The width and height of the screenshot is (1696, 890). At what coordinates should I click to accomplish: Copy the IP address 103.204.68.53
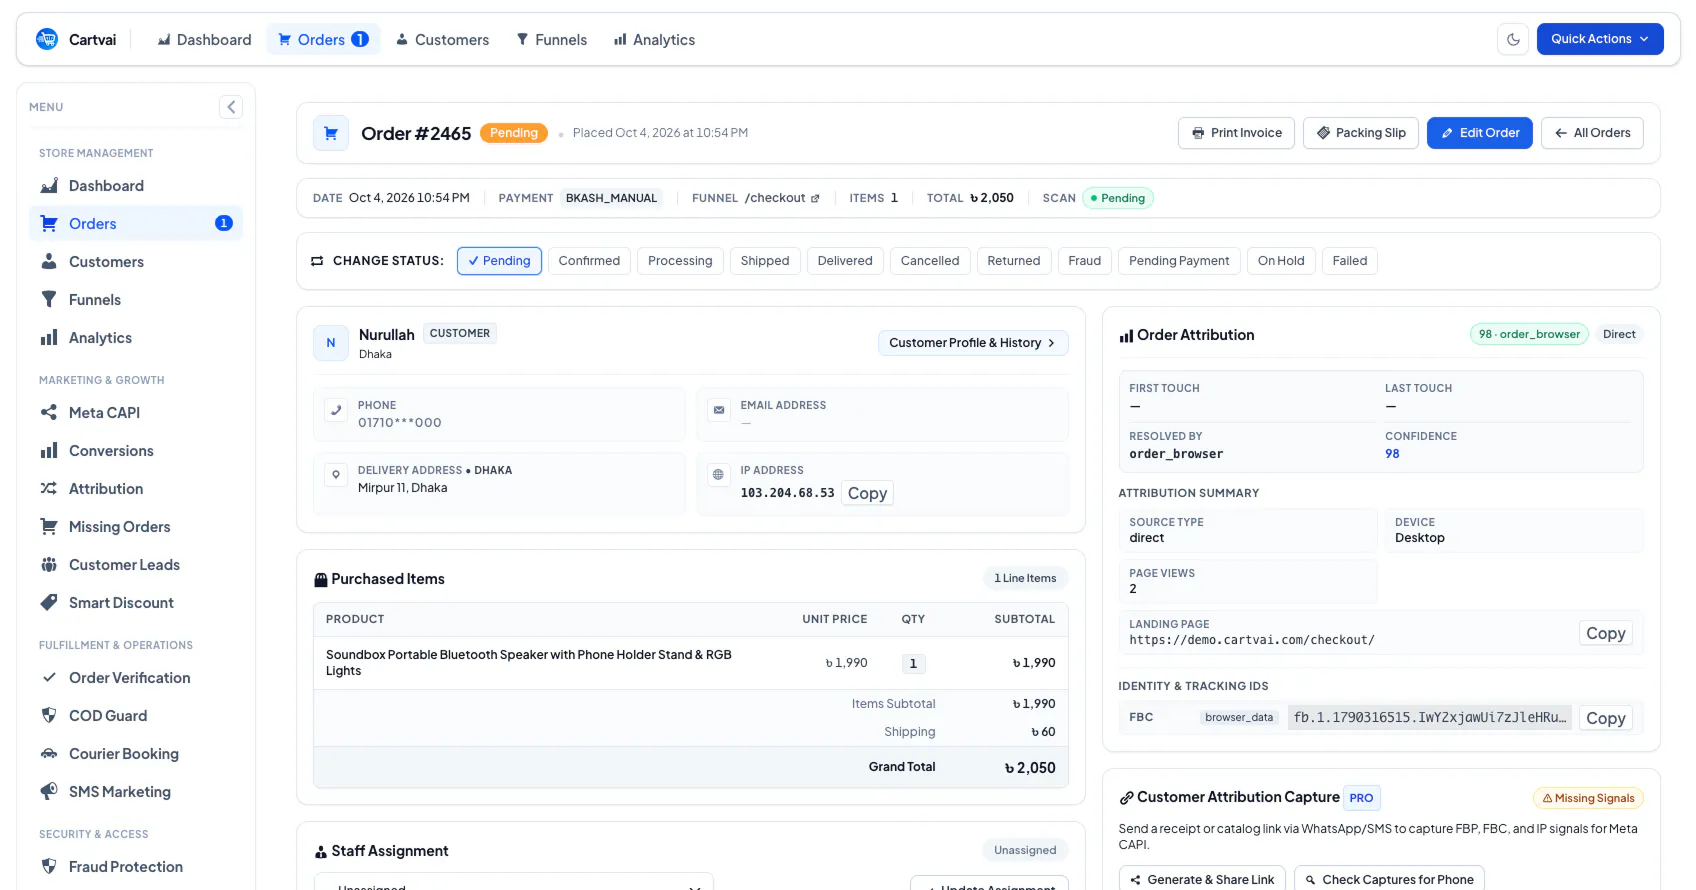pyautogui.click(x=867, y=493)
